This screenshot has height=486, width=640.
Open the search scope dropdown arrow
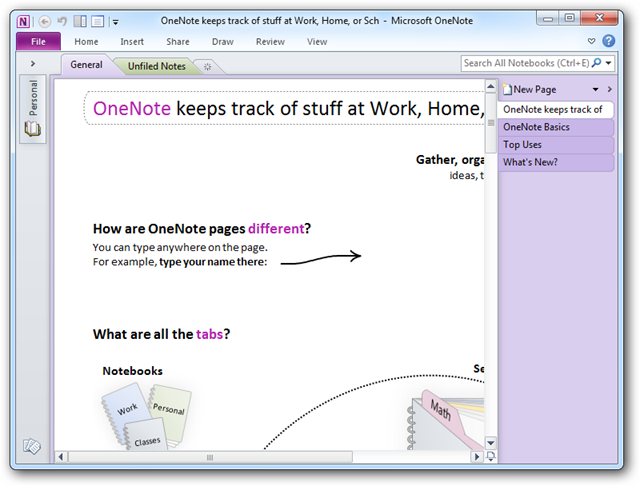(608, 63)
